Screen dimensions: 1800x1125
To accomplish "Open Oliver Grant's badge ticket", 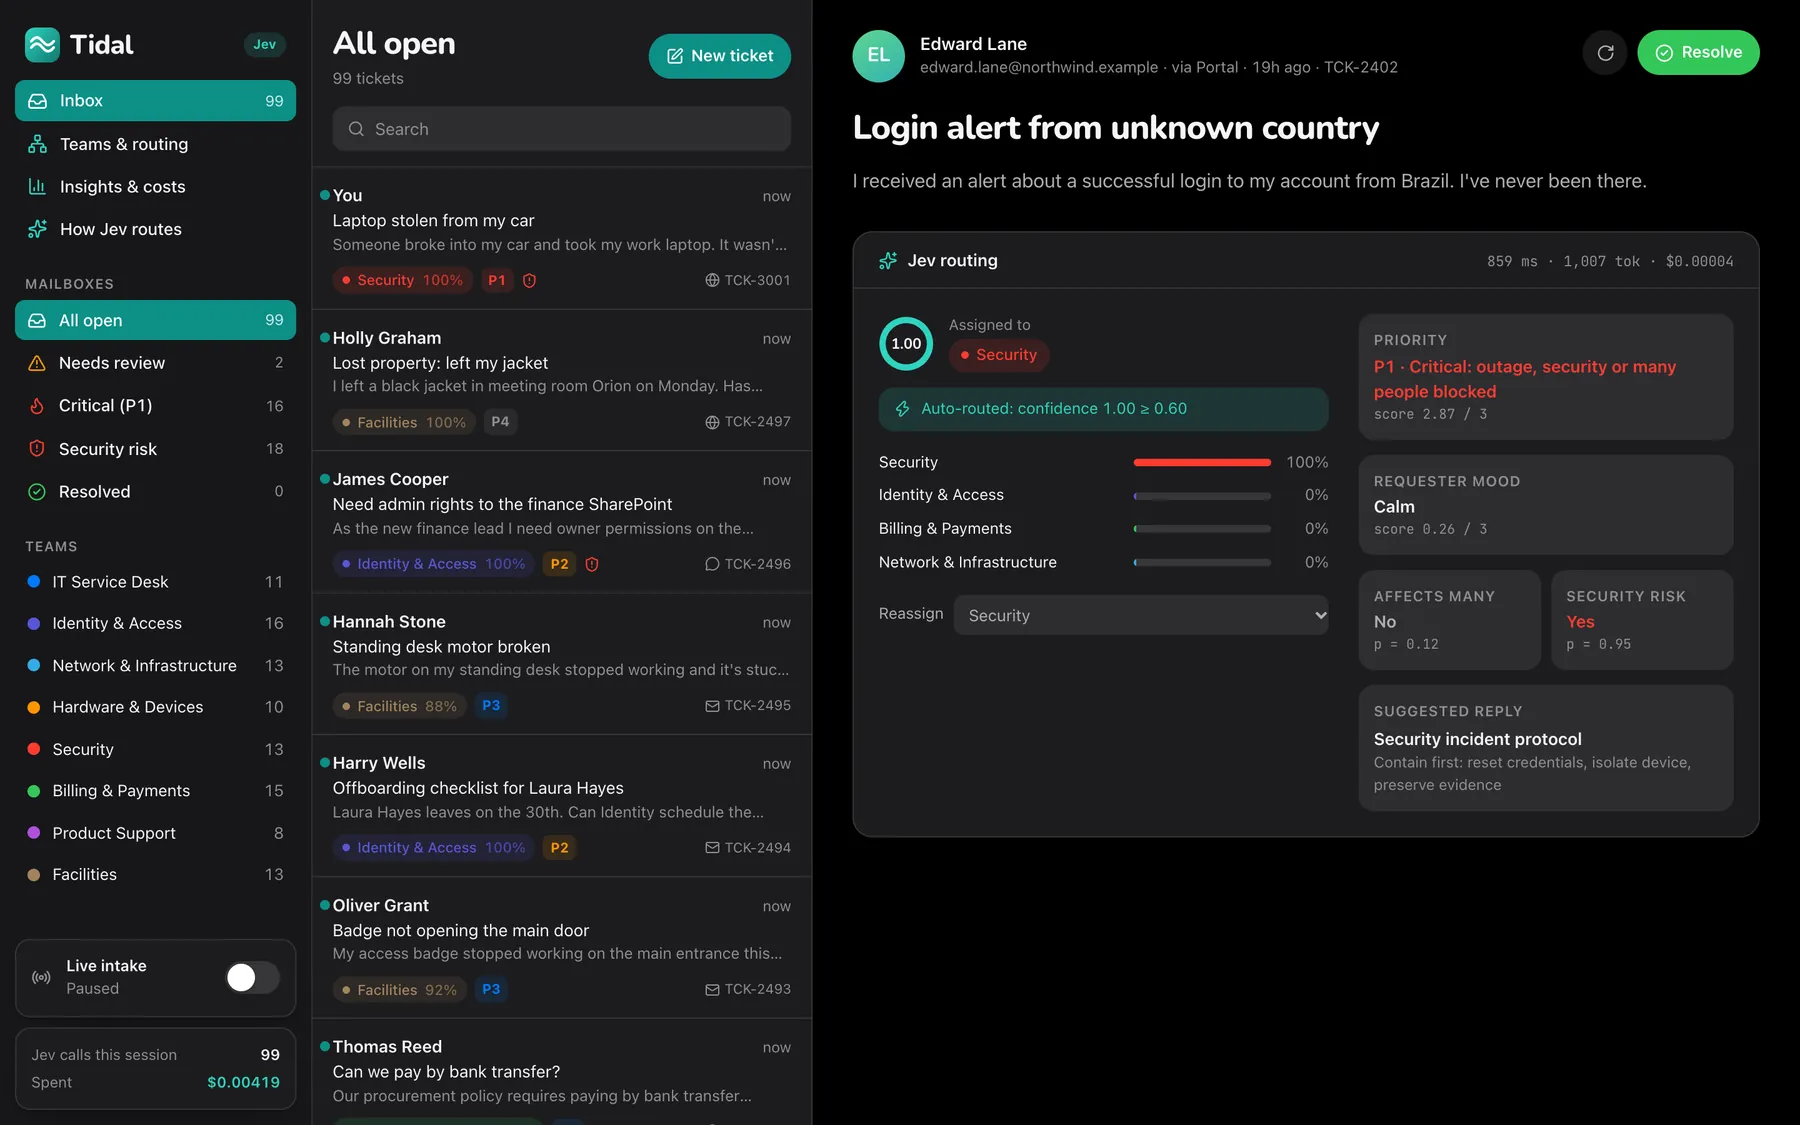I will point(561,948).
